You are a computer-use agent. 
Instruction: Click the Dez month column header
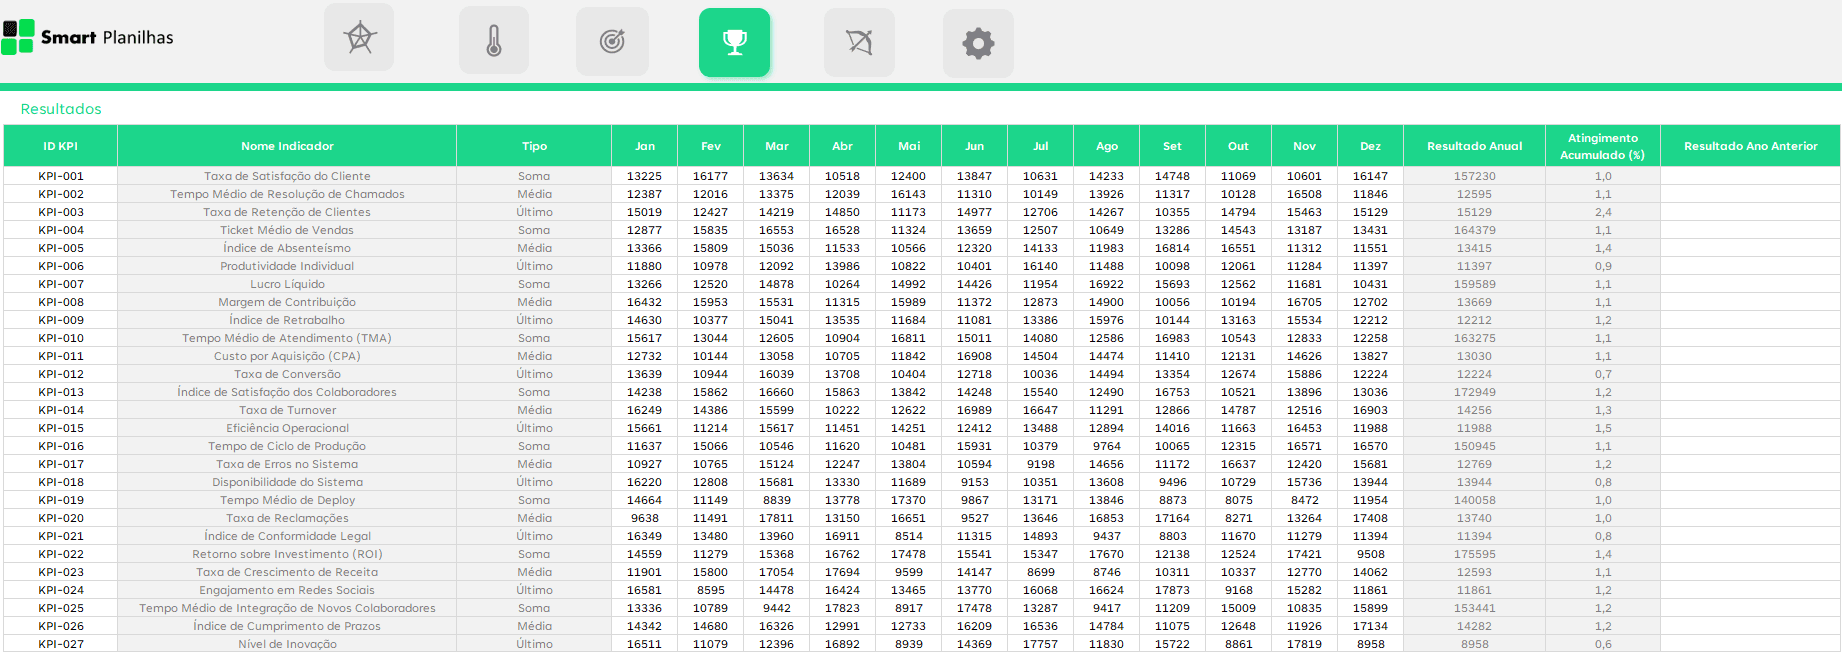[x=1370, y=146]
